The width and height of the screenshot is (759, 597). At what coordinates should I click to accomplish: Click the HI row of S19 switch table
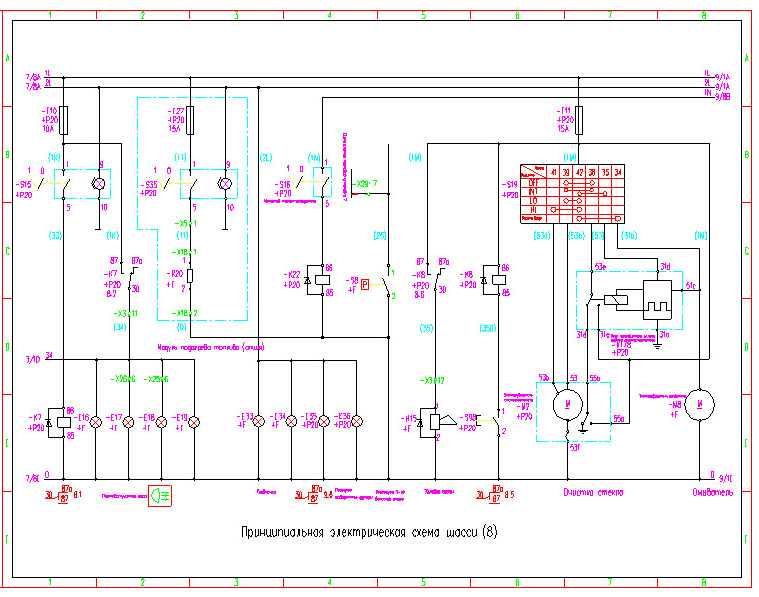pyautogui.click(x=572, y=210)
